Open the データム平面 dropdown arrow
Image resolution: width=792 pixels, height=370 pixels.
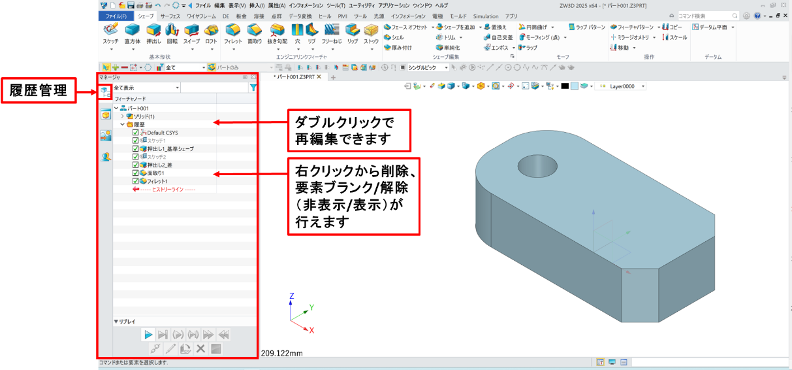pos(732,27)
